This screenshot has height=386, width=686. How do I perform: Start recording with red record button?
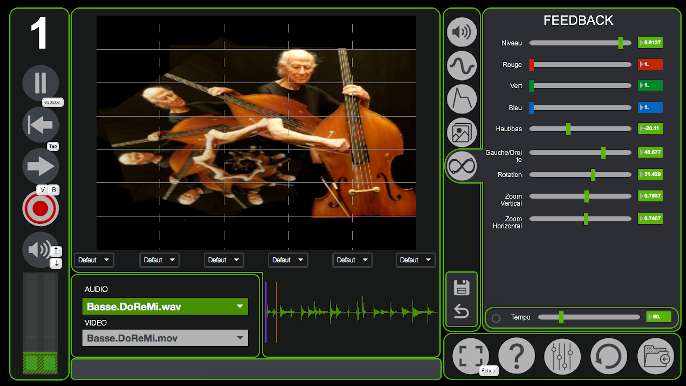40,208
